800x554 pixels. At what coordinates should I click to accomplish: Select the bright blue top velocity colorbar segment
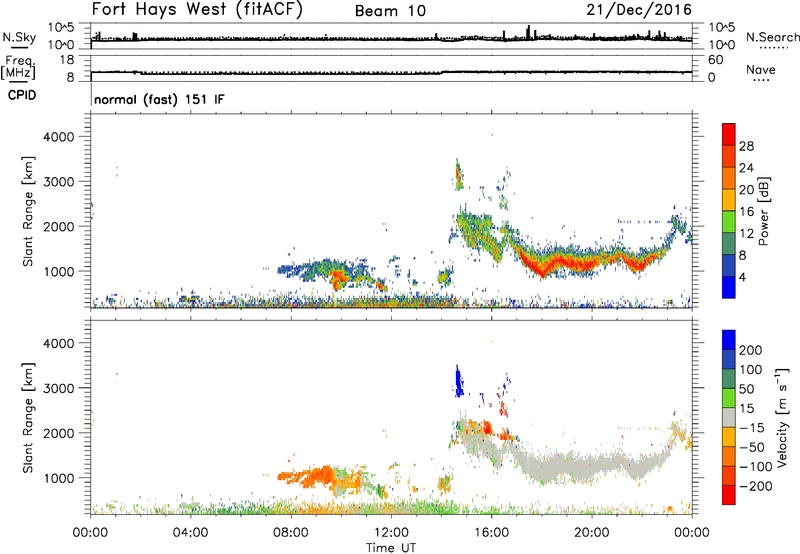pyautogui.click(x=729, y=340)
